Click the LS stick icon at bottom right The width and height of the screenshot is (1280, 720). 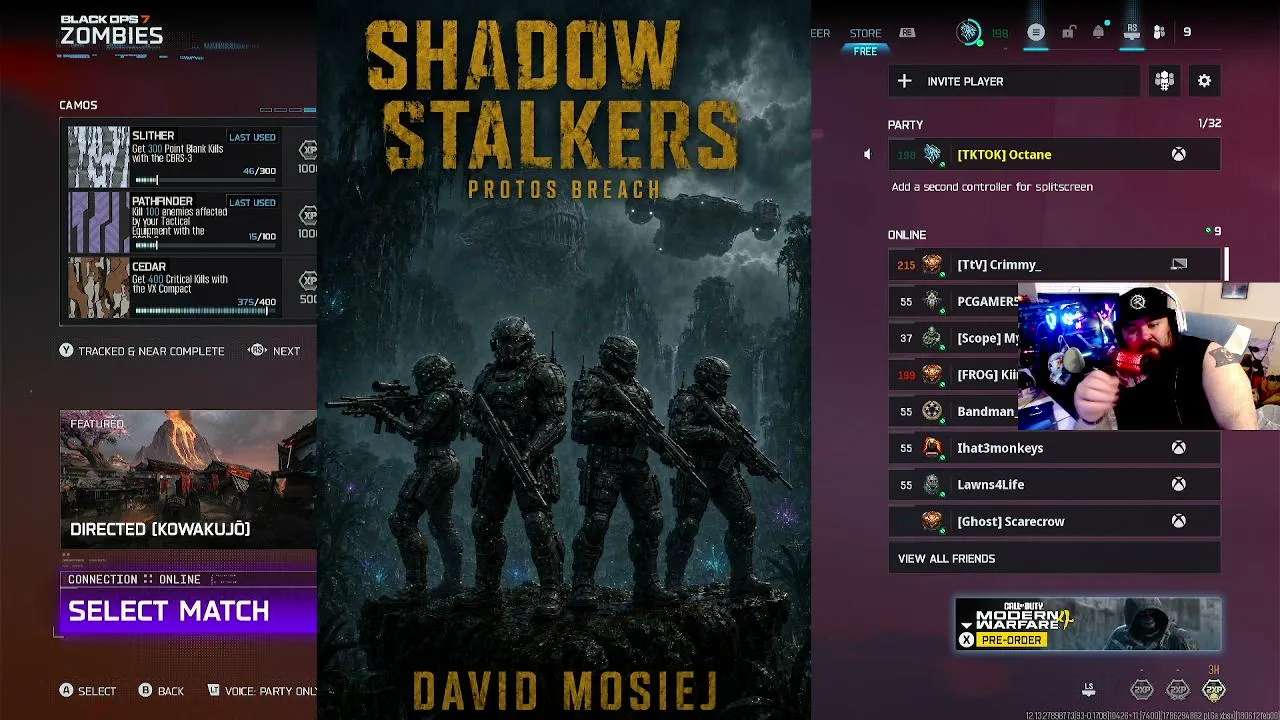(1088, 689)
